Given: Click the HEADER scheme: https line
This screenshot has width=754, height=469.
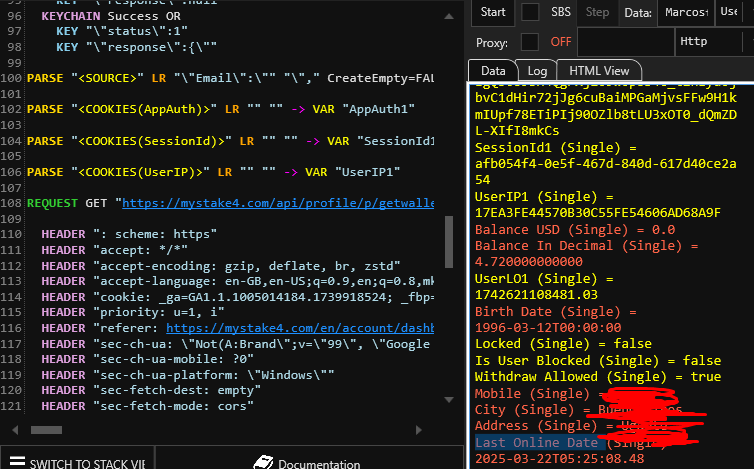Looking at the screenshot, I should (129, 234).
